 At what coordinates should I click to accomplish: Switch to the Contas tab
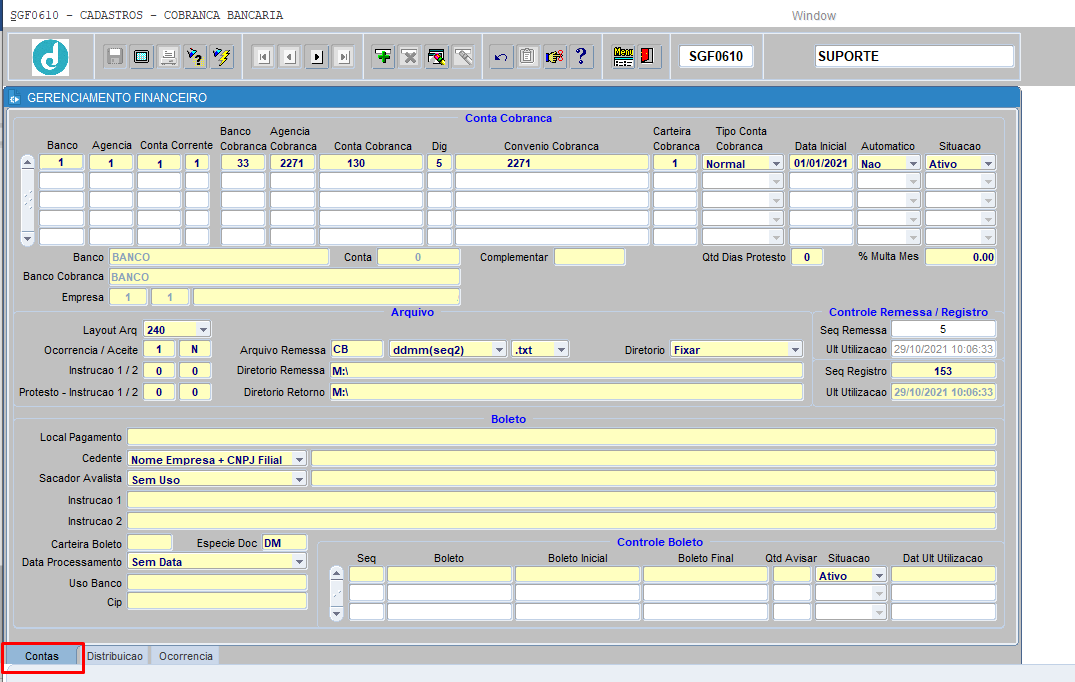tap(42, 656)
